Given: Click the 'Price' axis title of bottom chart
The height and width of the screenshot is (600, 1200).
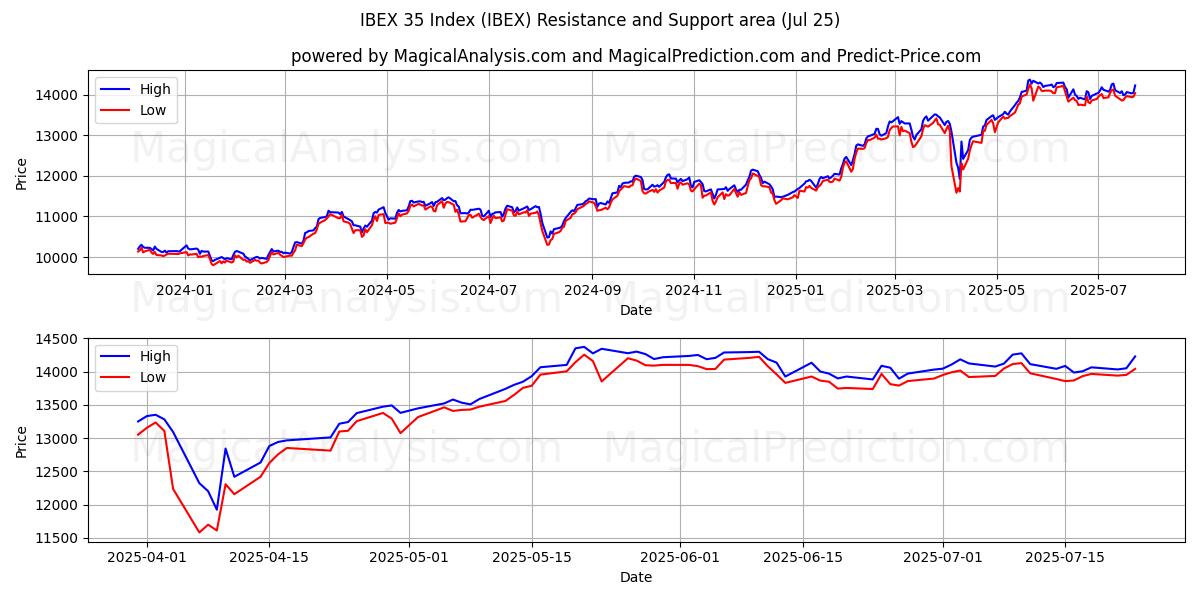Looking at the screenshot, I should click(22, 441).
